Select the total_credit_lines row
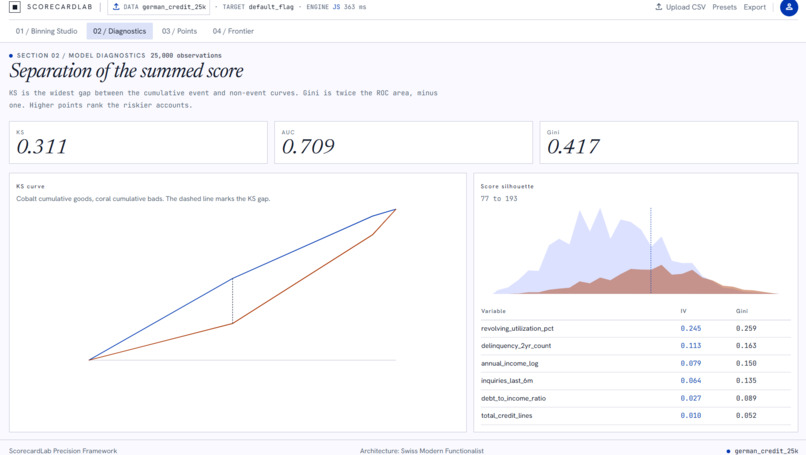 coord(635,416)
